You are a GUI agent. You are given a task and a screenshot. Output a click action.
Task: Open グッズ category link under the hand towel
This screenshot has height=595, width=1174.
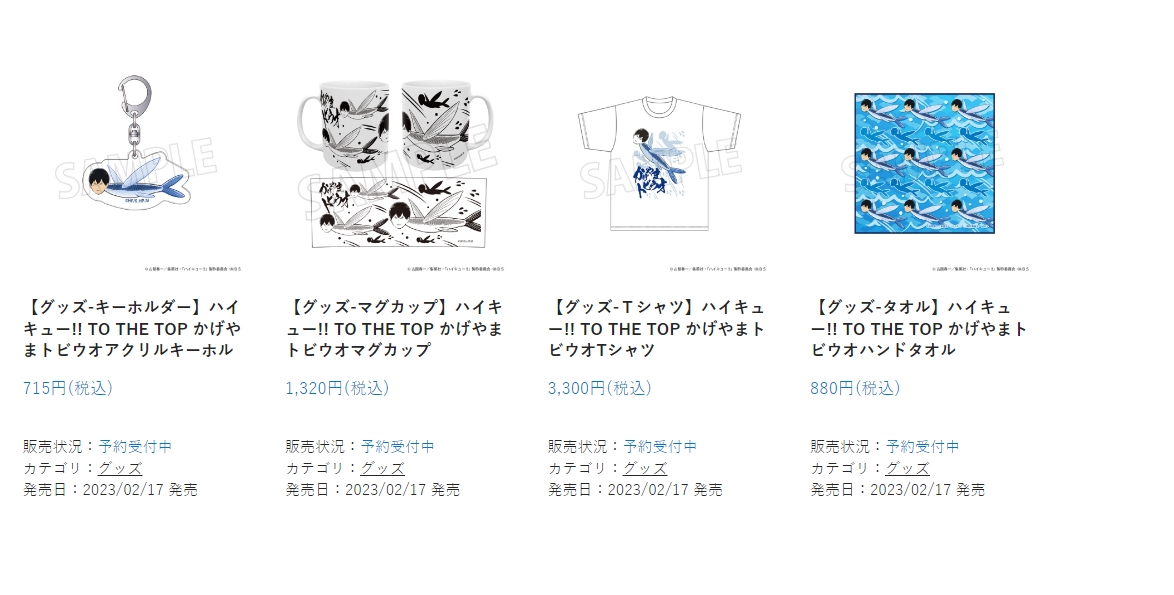tap(907, 469)
